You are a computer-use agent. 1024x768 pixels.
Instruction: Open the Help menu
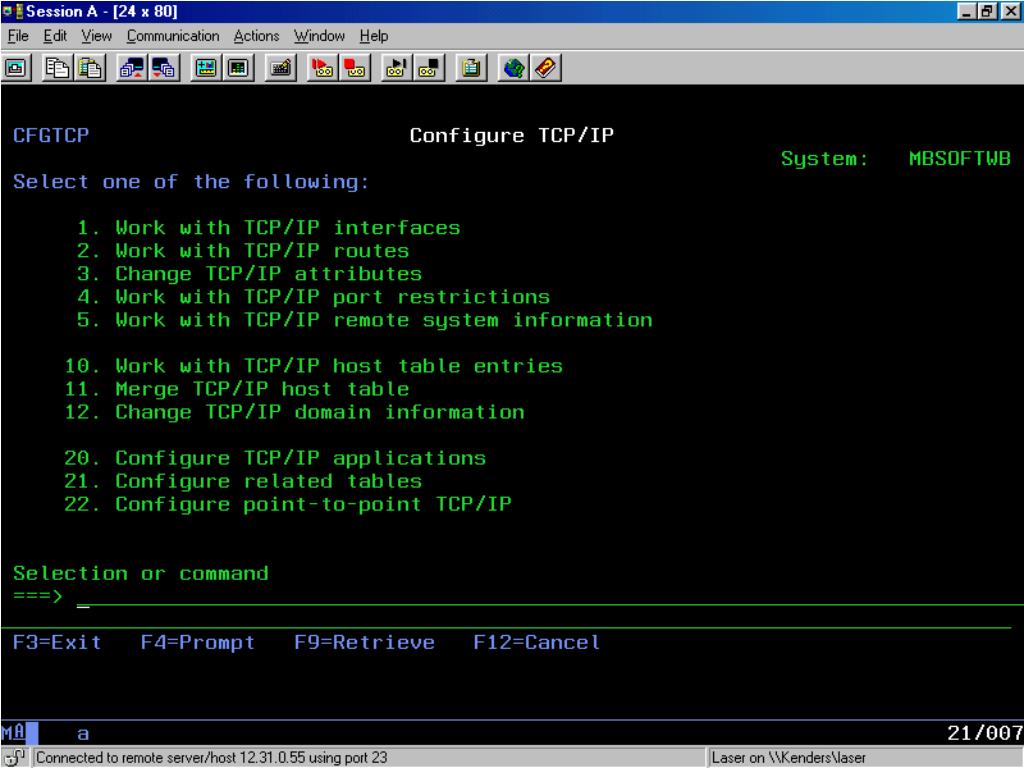coord(374,36)
